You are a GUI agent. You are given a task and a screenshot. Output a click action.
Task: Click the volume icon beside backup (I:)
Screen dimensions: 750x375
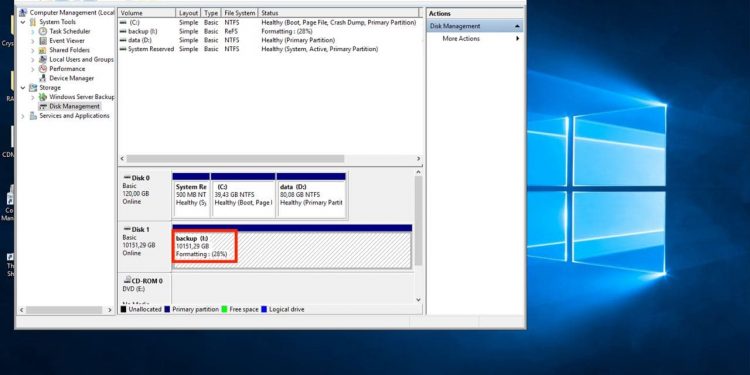pos(123,31)
